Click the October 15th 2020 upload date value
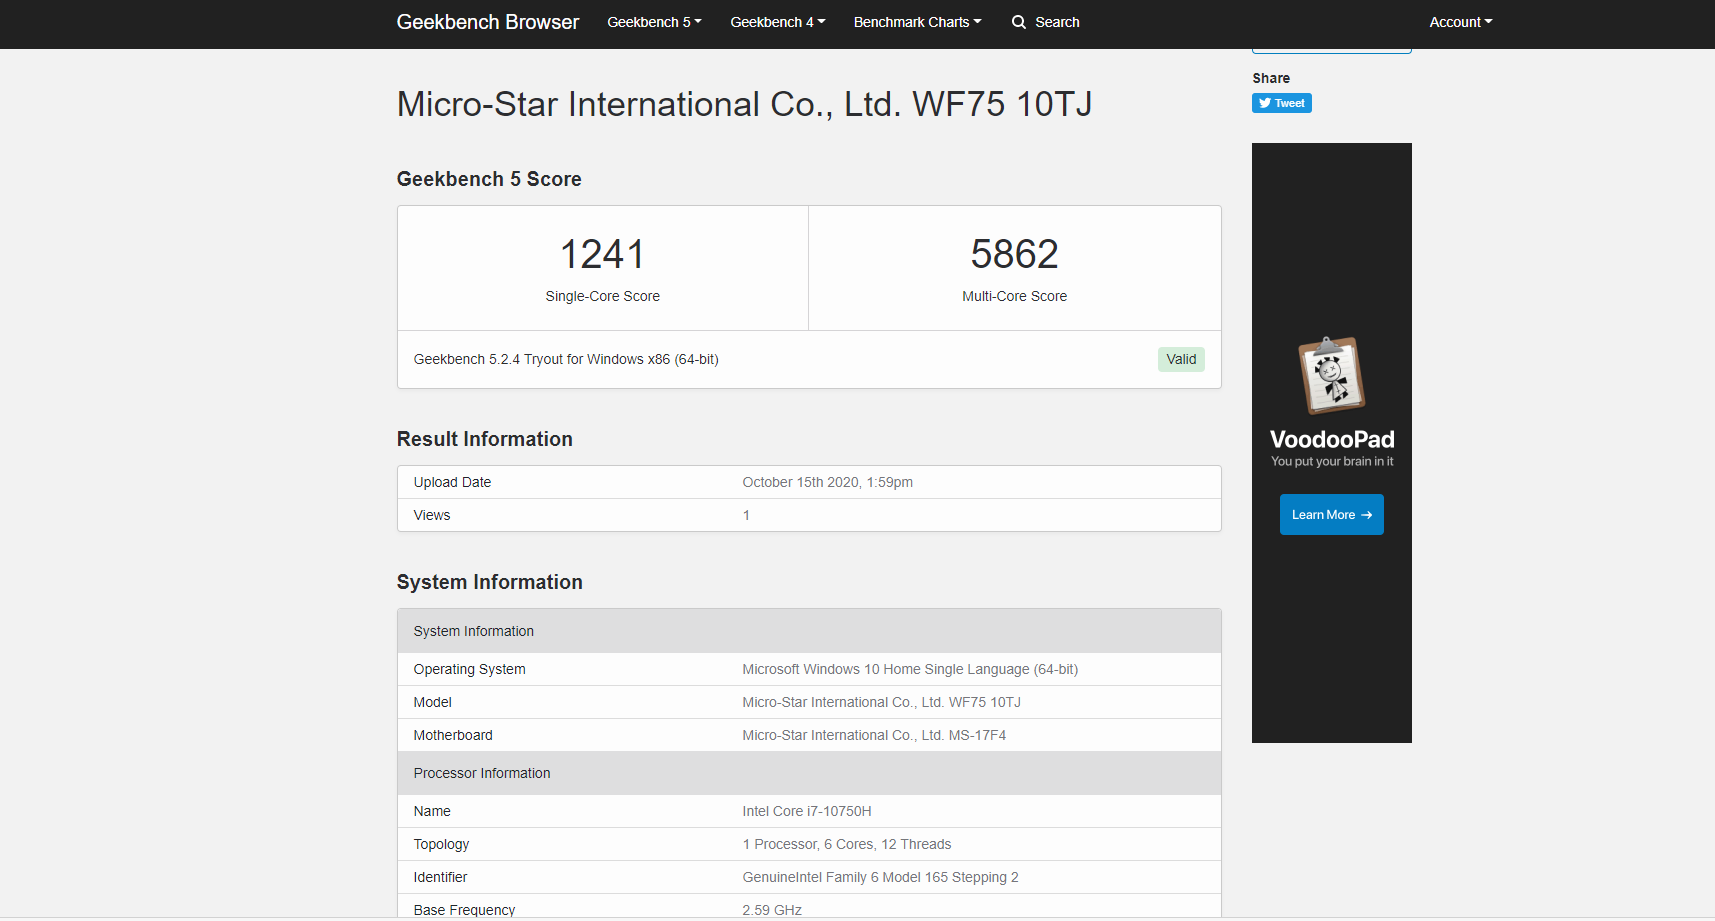 pyautogui.click(x=827, y=482)
